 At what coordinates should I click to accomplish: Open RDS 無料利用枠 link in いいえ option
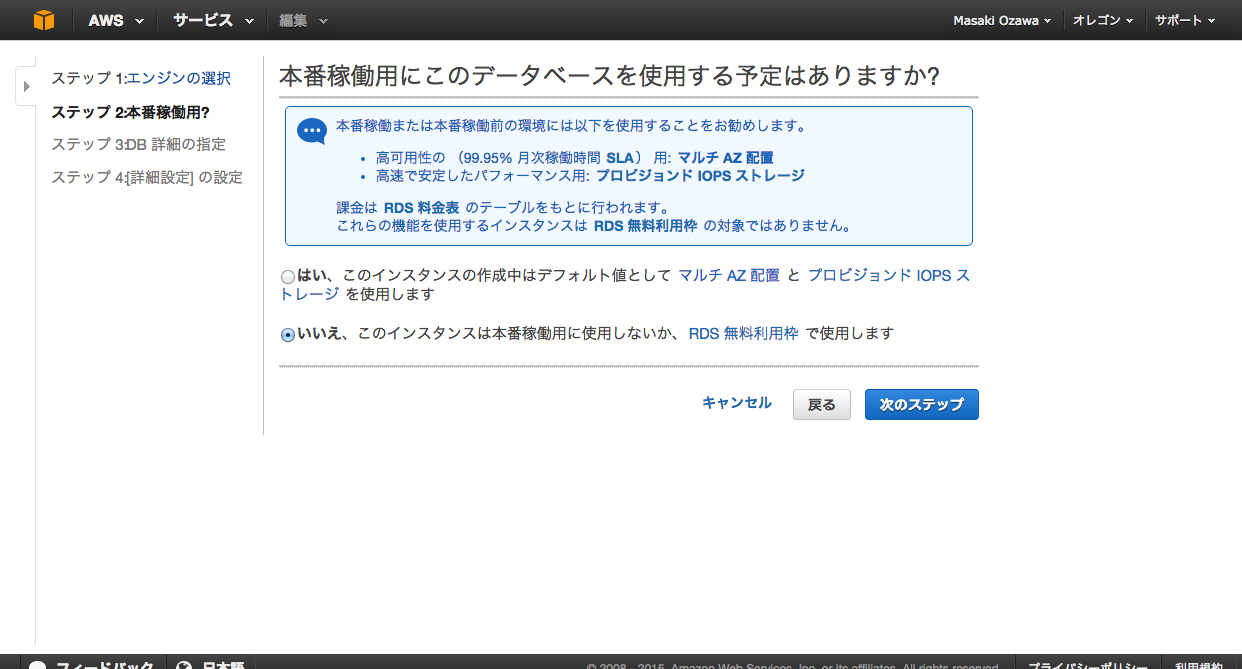coord(743,333)
